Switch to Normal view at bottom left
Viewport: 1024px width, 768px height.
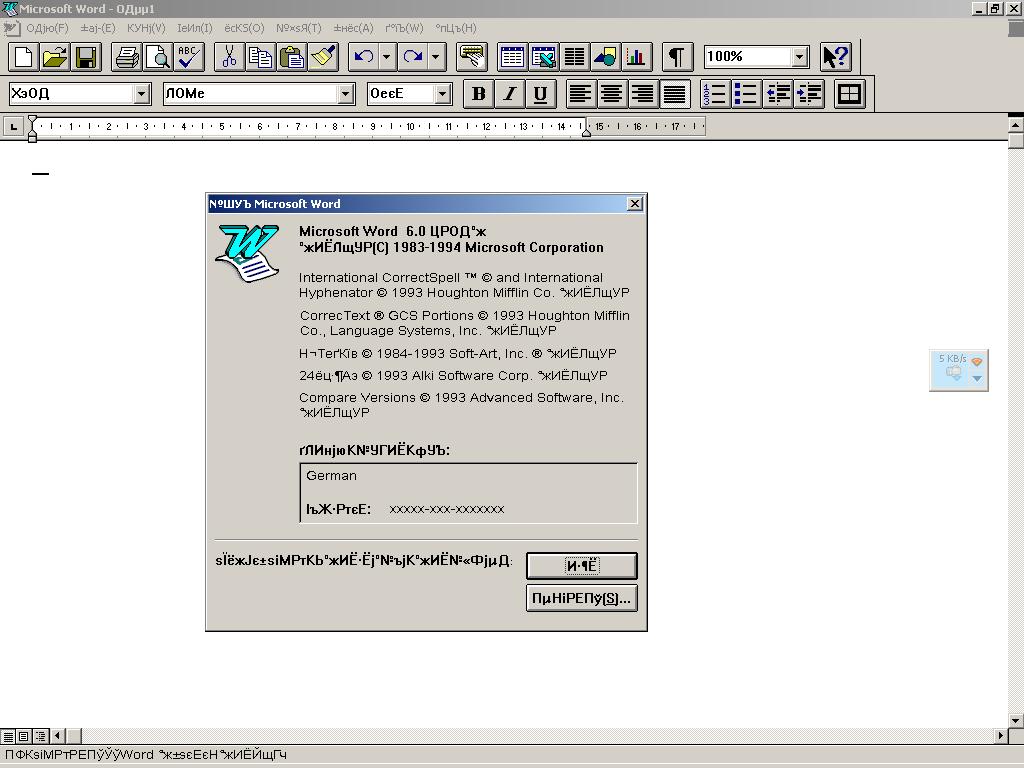(x=8, y=736)
